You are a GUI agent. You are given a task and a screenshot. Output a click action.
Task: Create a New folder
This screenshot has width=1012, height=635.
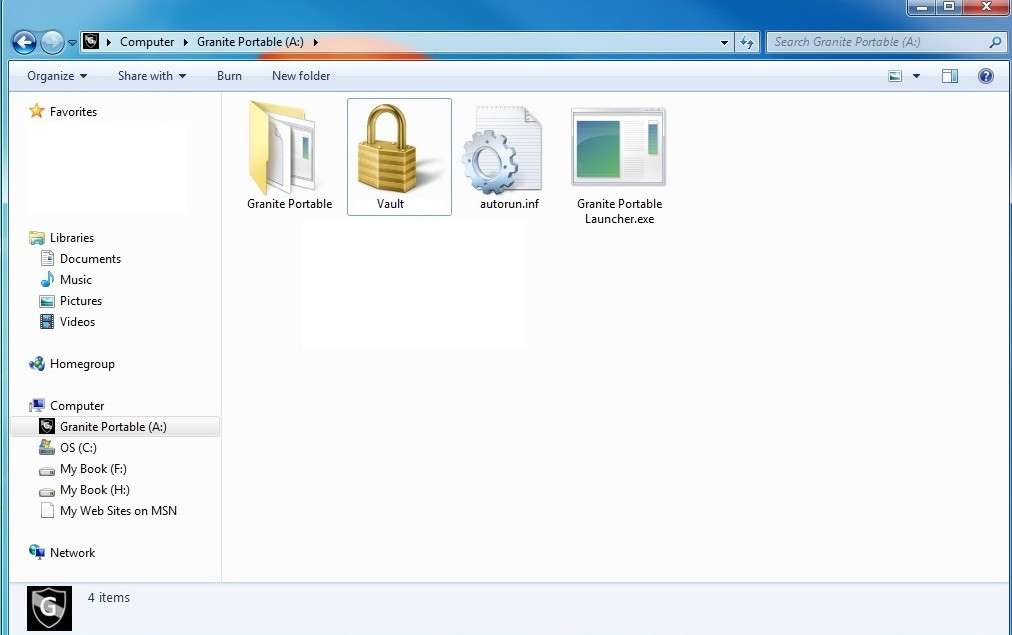pos(301,76)
